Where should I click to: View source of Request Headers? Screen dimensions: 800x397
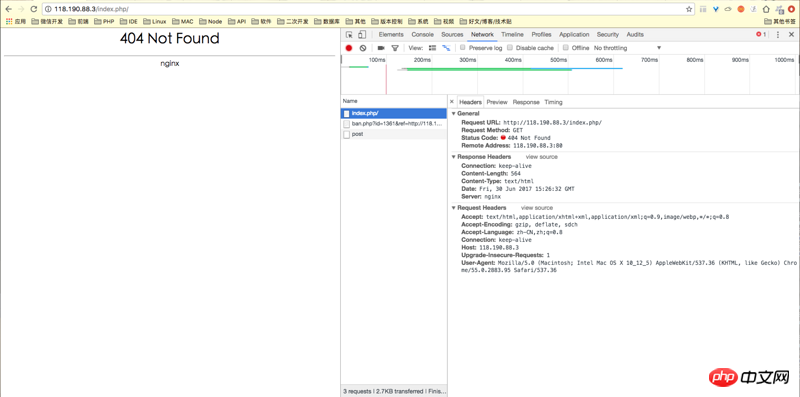pyautogui.click(x=537, y=208)
